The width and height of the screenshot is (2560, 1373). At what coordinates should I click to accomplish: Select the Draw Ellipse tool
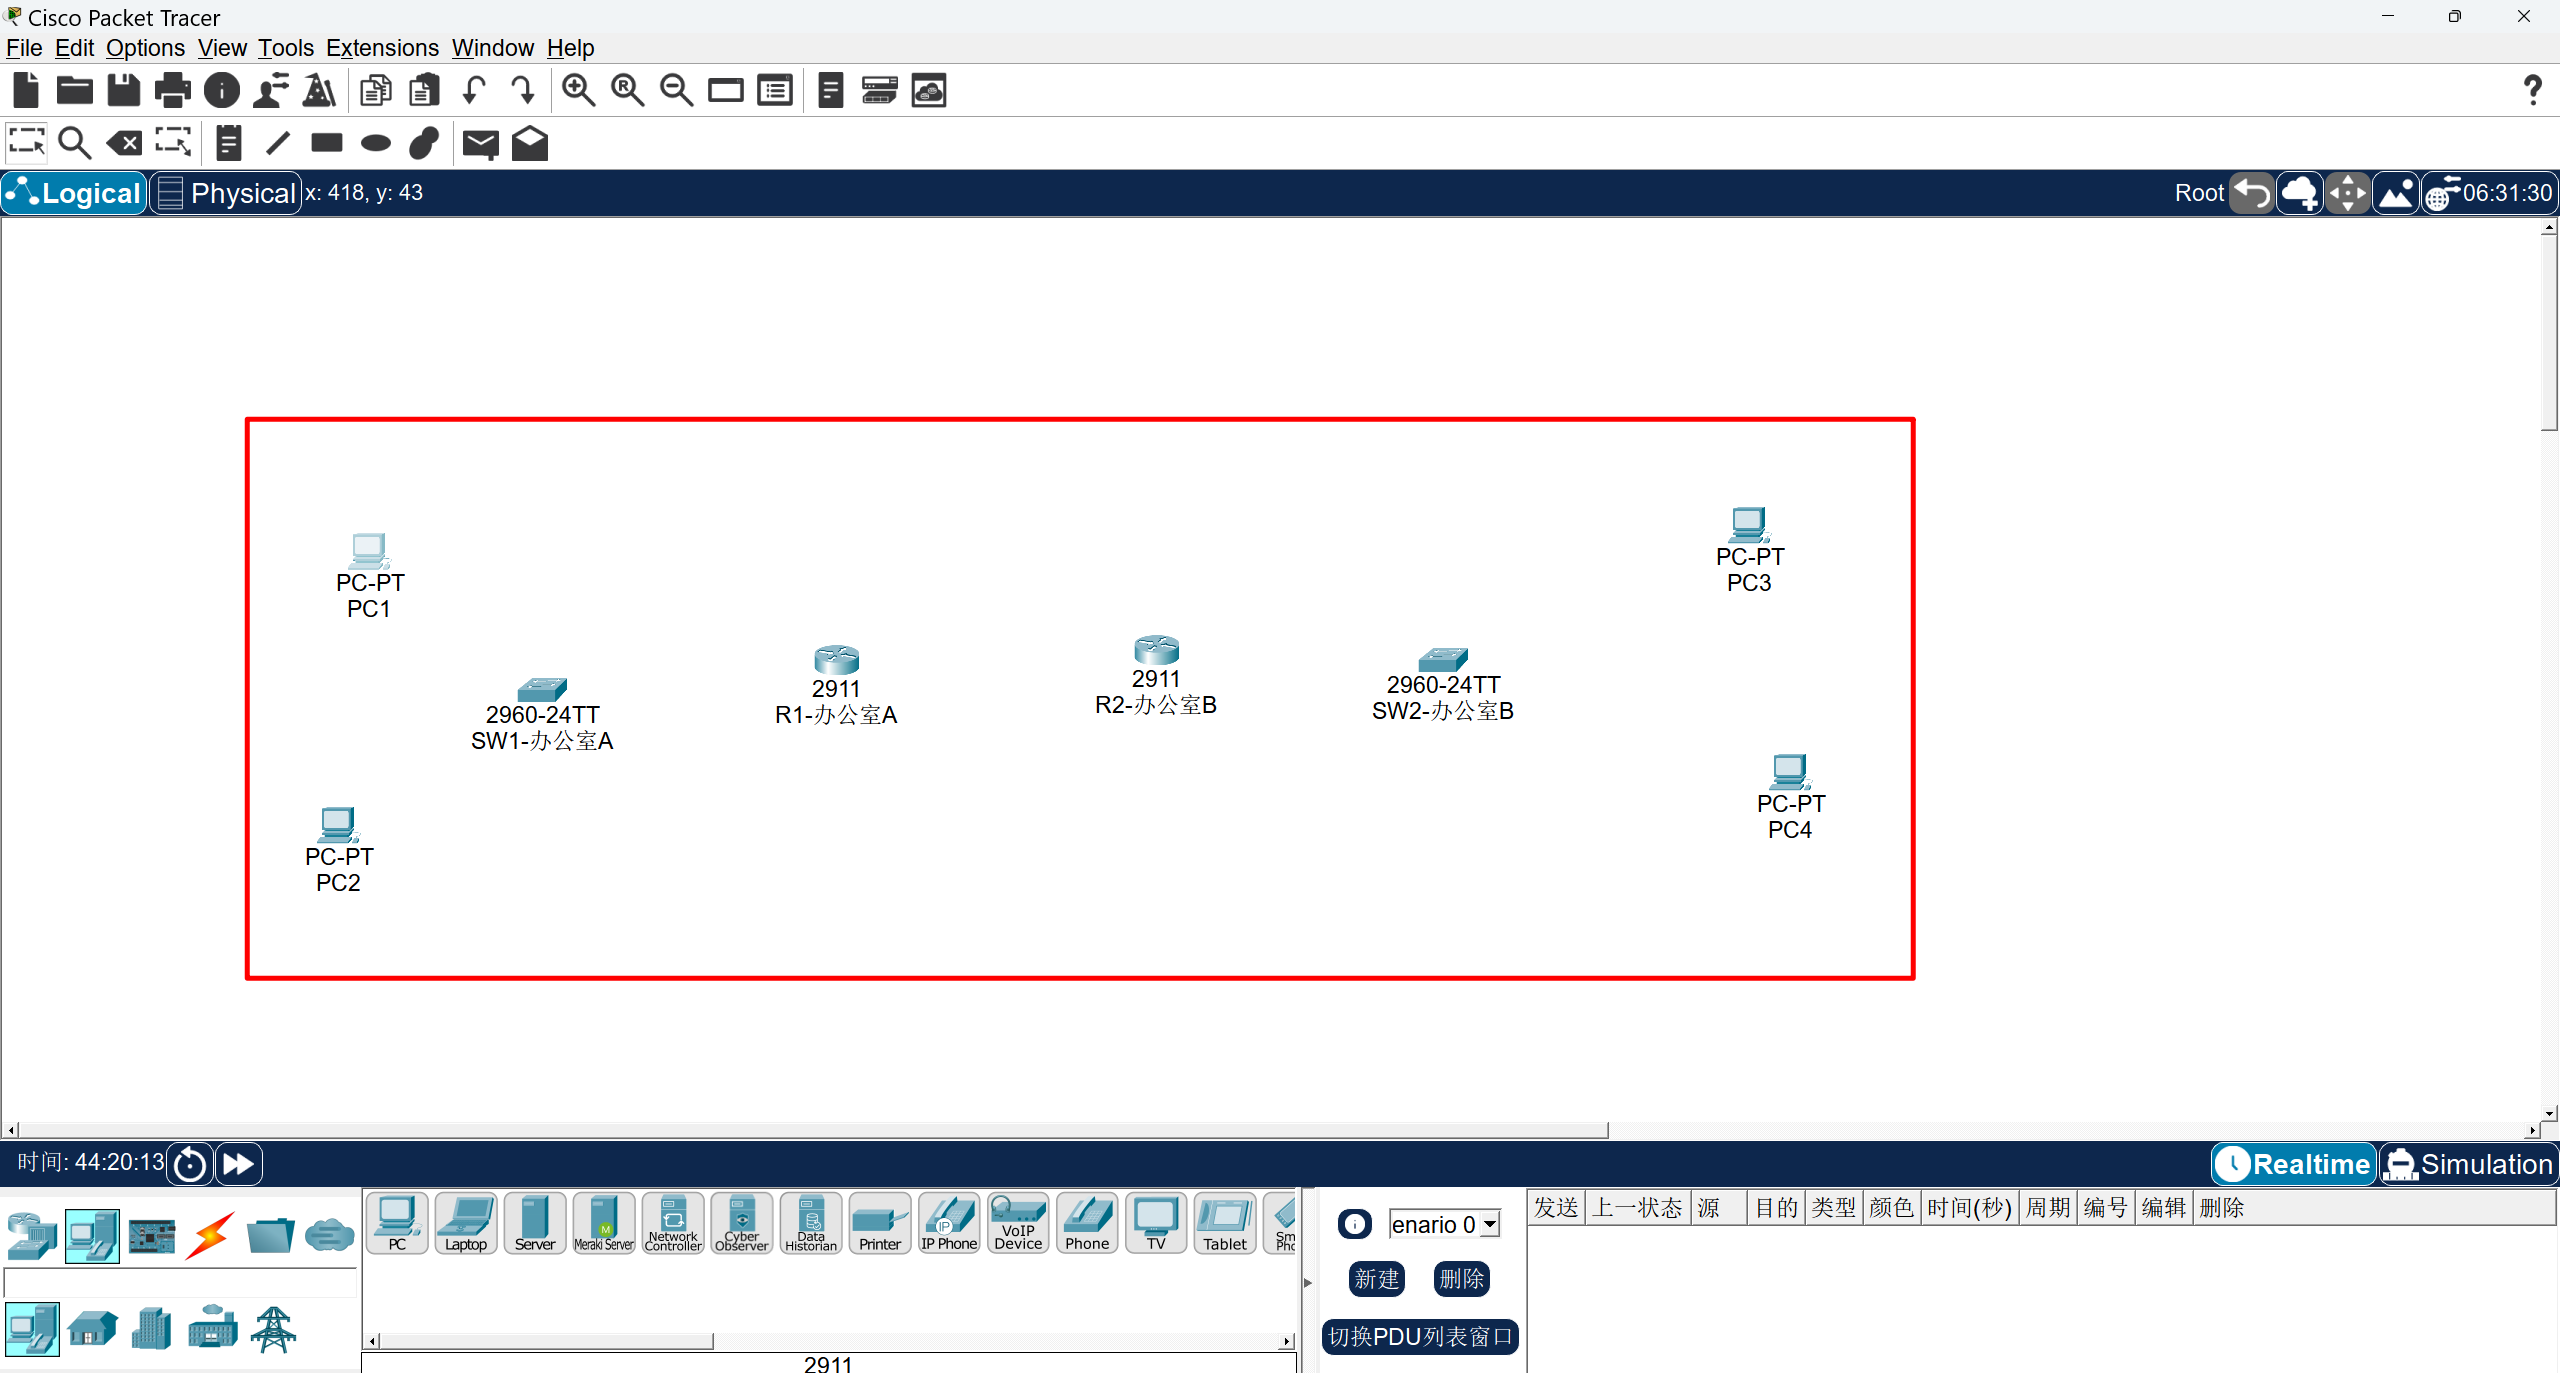pos(376,143)
